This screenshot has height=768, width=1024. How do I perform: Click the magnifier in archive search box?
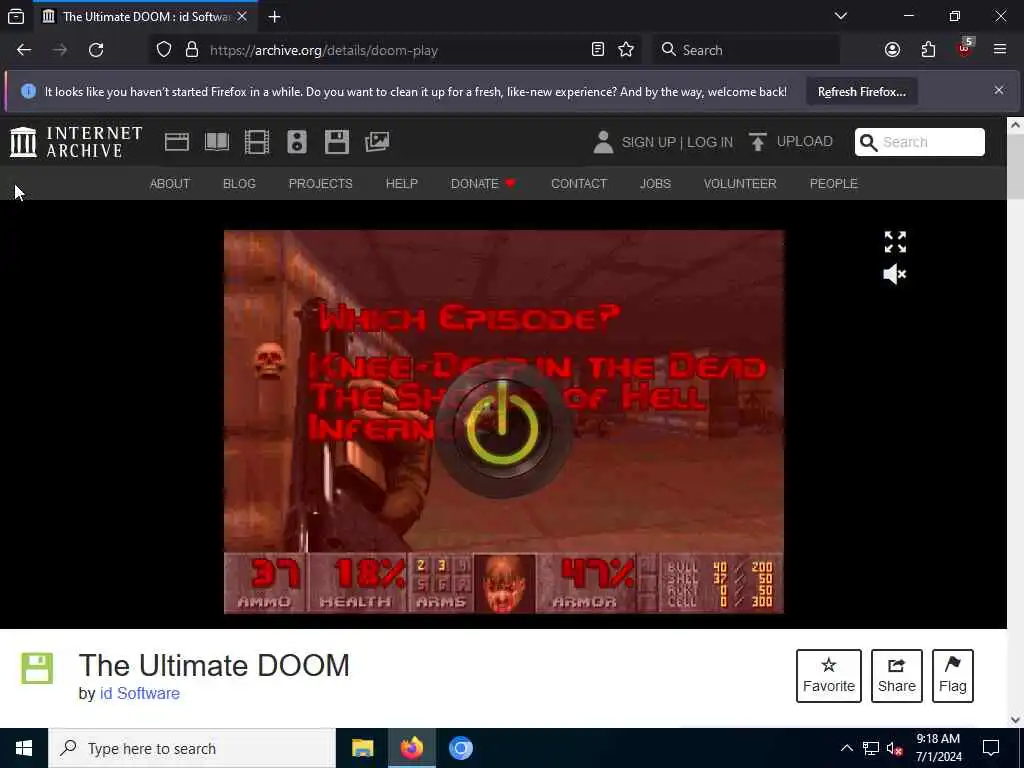coord(868,142)
